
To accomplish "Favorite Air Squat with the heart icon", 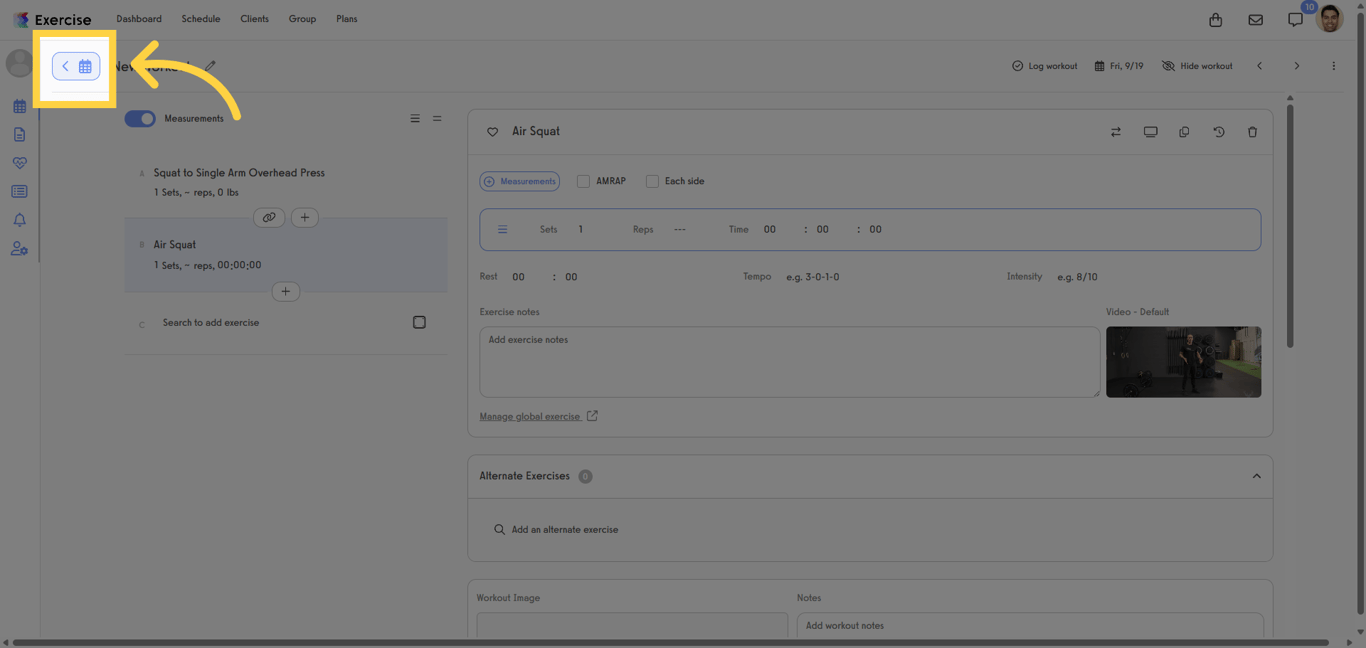I will point(492,132).
